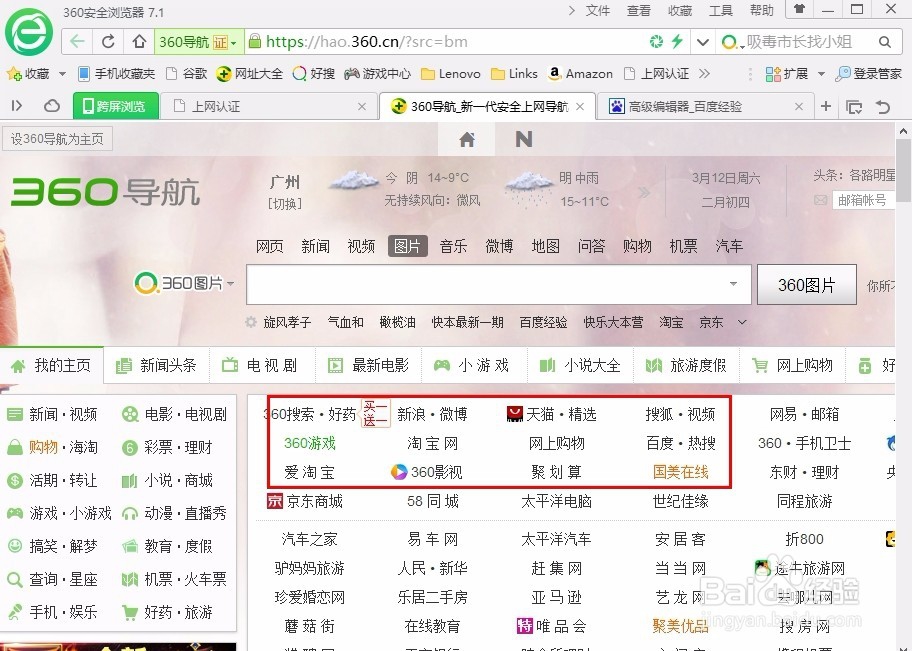Select 旅游度假 navigation tab

tap(686, 365)
